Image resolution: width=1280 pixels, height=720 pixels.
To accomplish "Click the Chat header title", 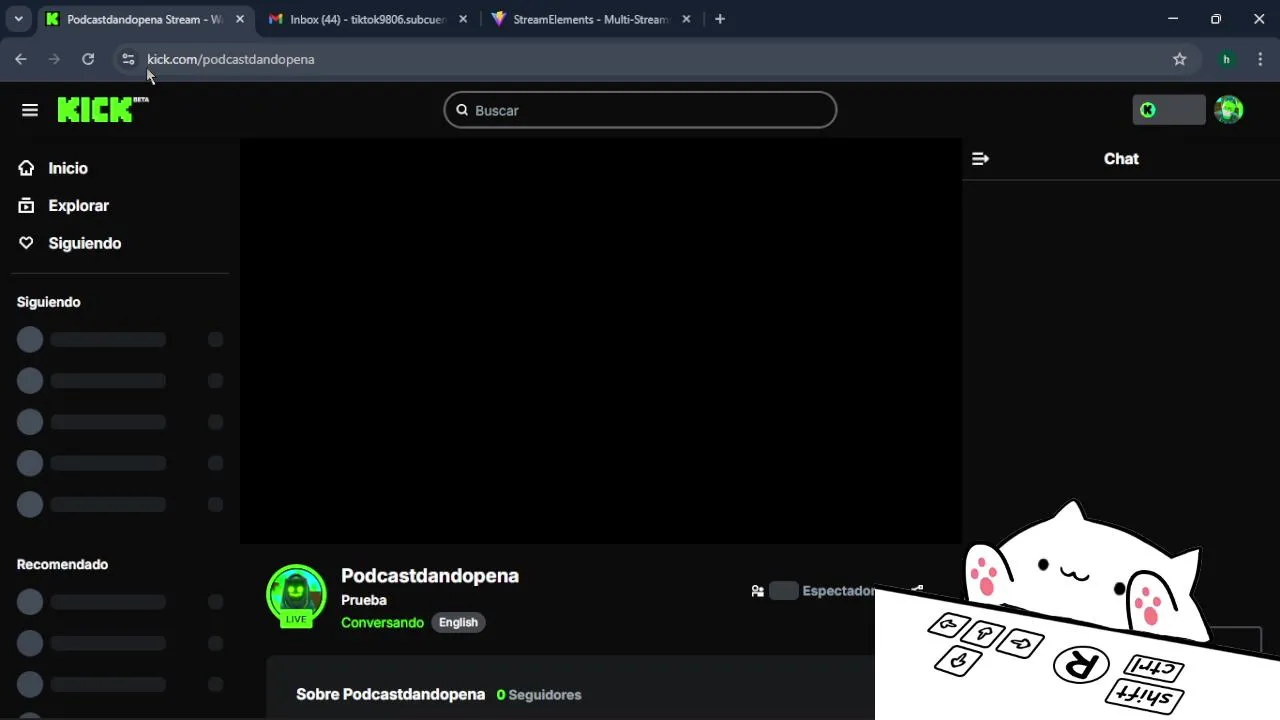I will tap(1121, 158).
